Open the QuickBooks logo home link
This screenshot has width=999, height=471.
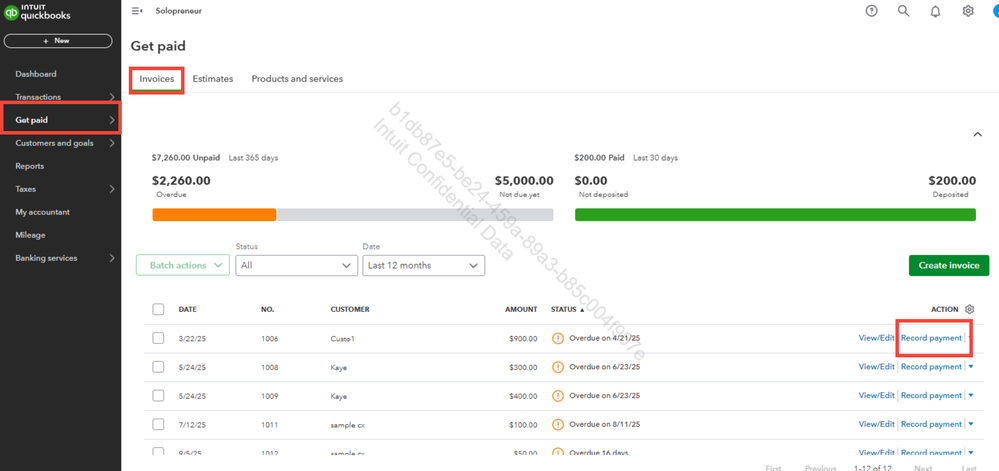pos(38,12)
